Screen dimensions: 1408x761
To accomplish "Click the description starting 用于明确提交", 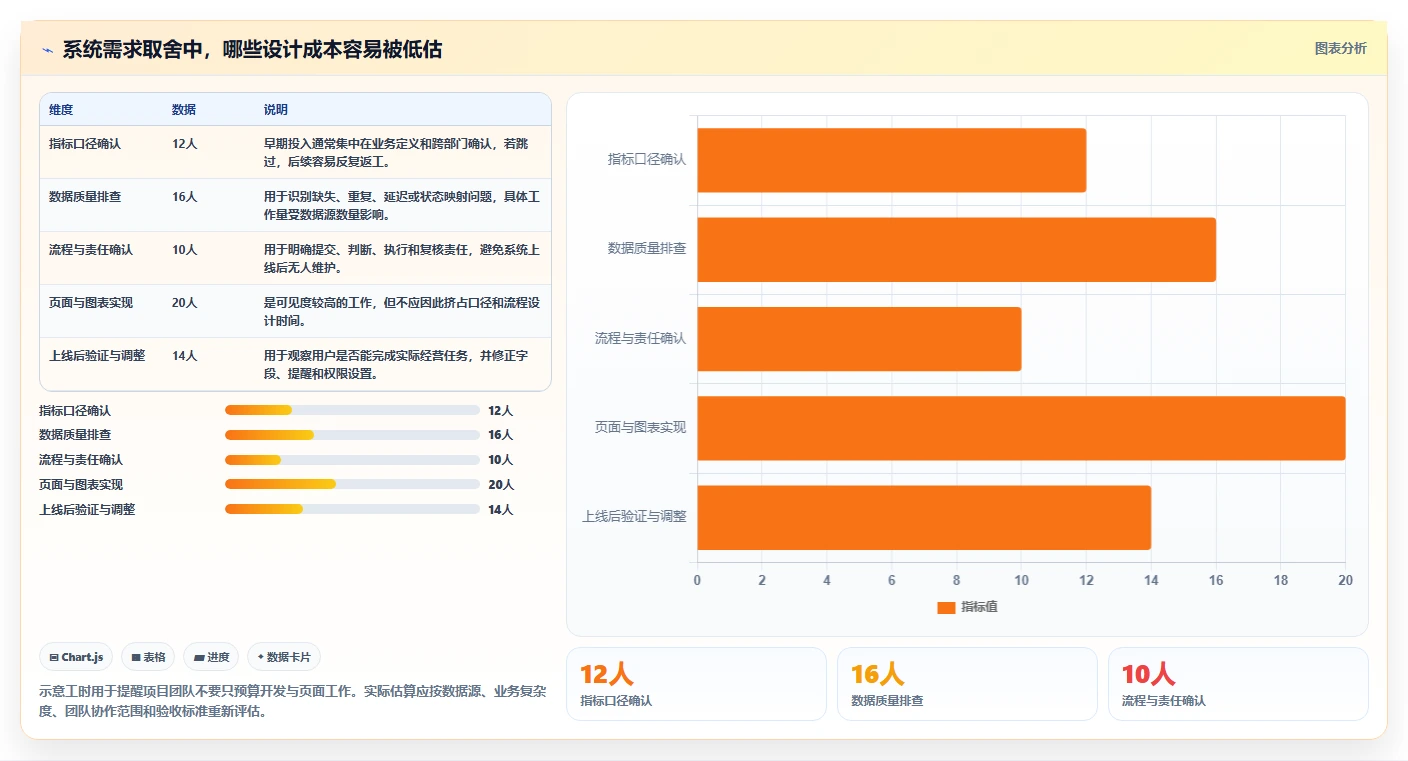I will [x=402, y=258].
